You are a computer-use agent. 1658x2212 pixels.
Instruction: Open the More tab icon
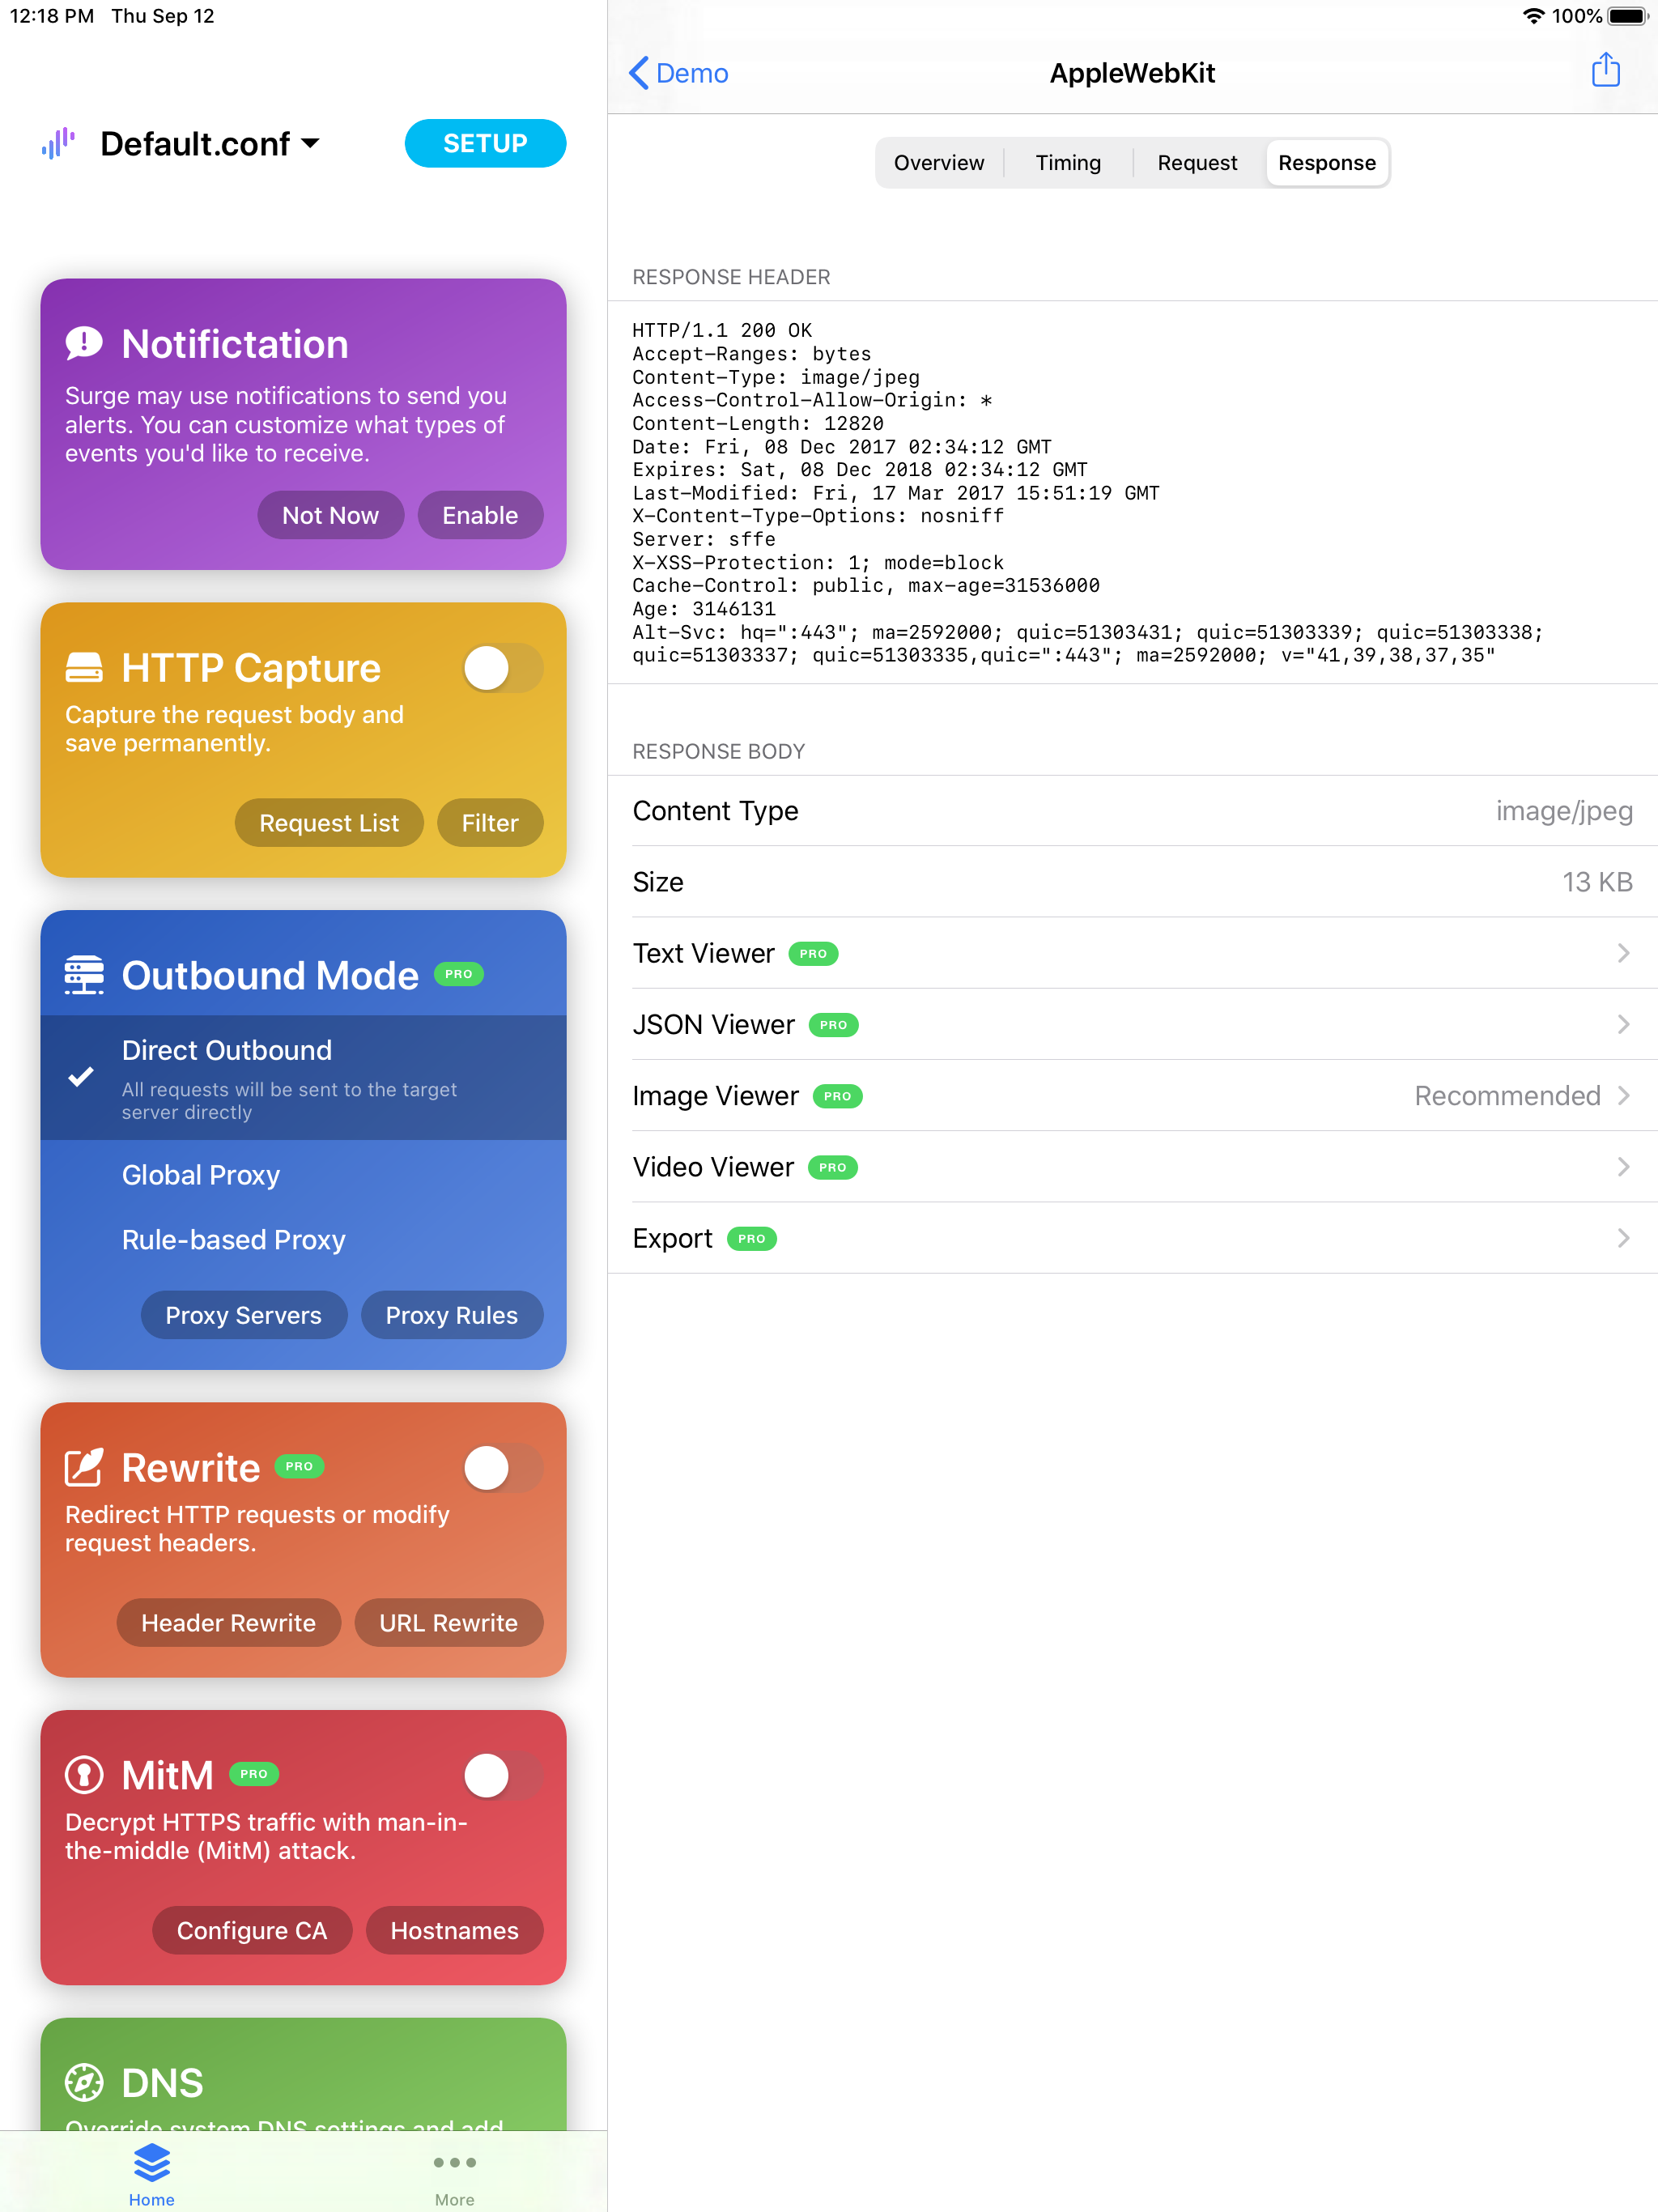454,2161
